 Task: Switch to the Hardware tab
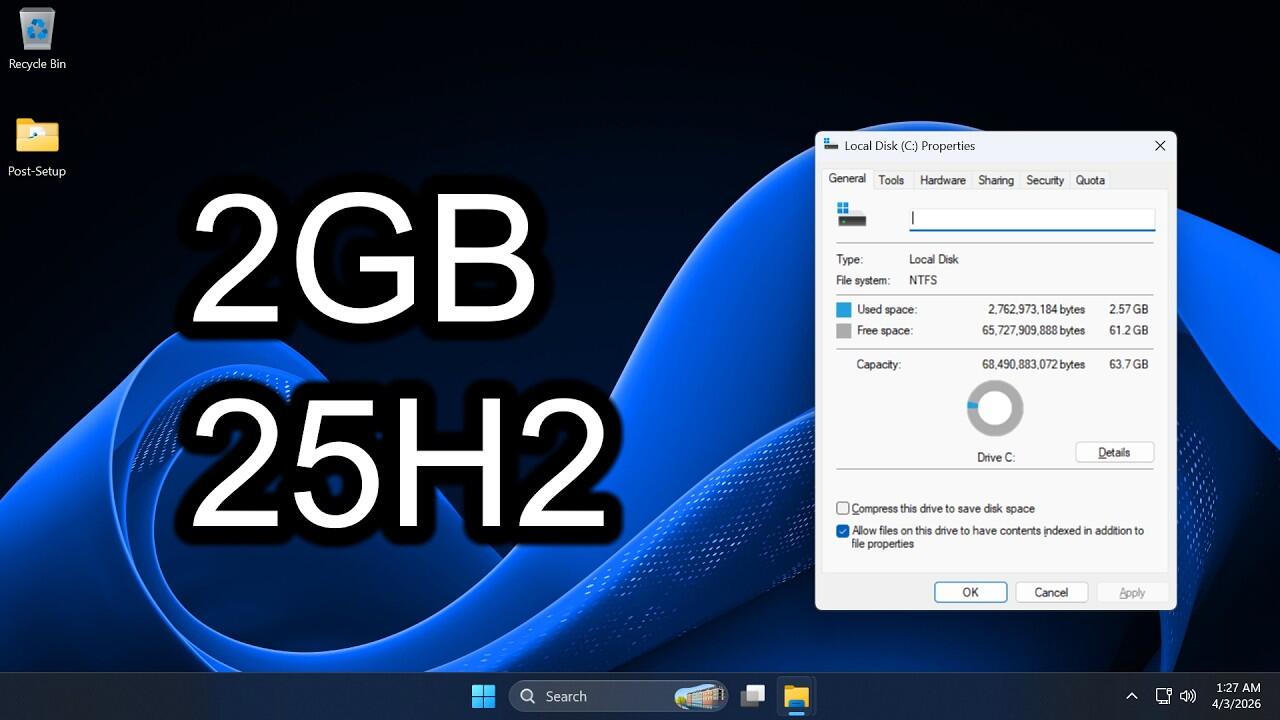(942, 180)
